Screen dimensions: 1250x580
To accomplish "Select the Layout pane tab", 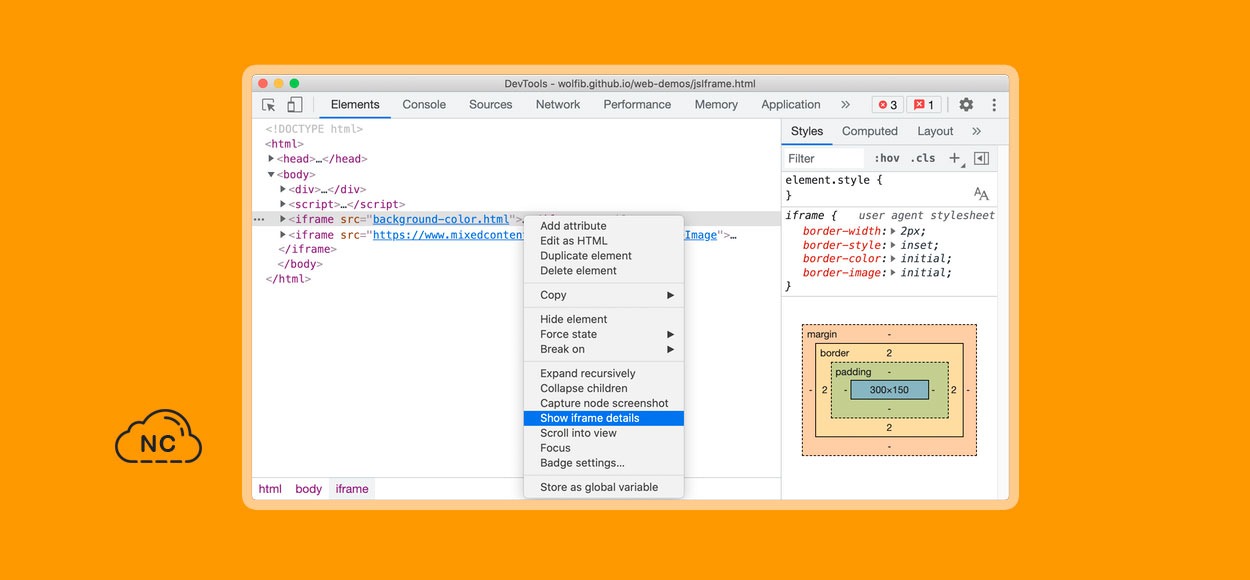I will coord(935,131).
